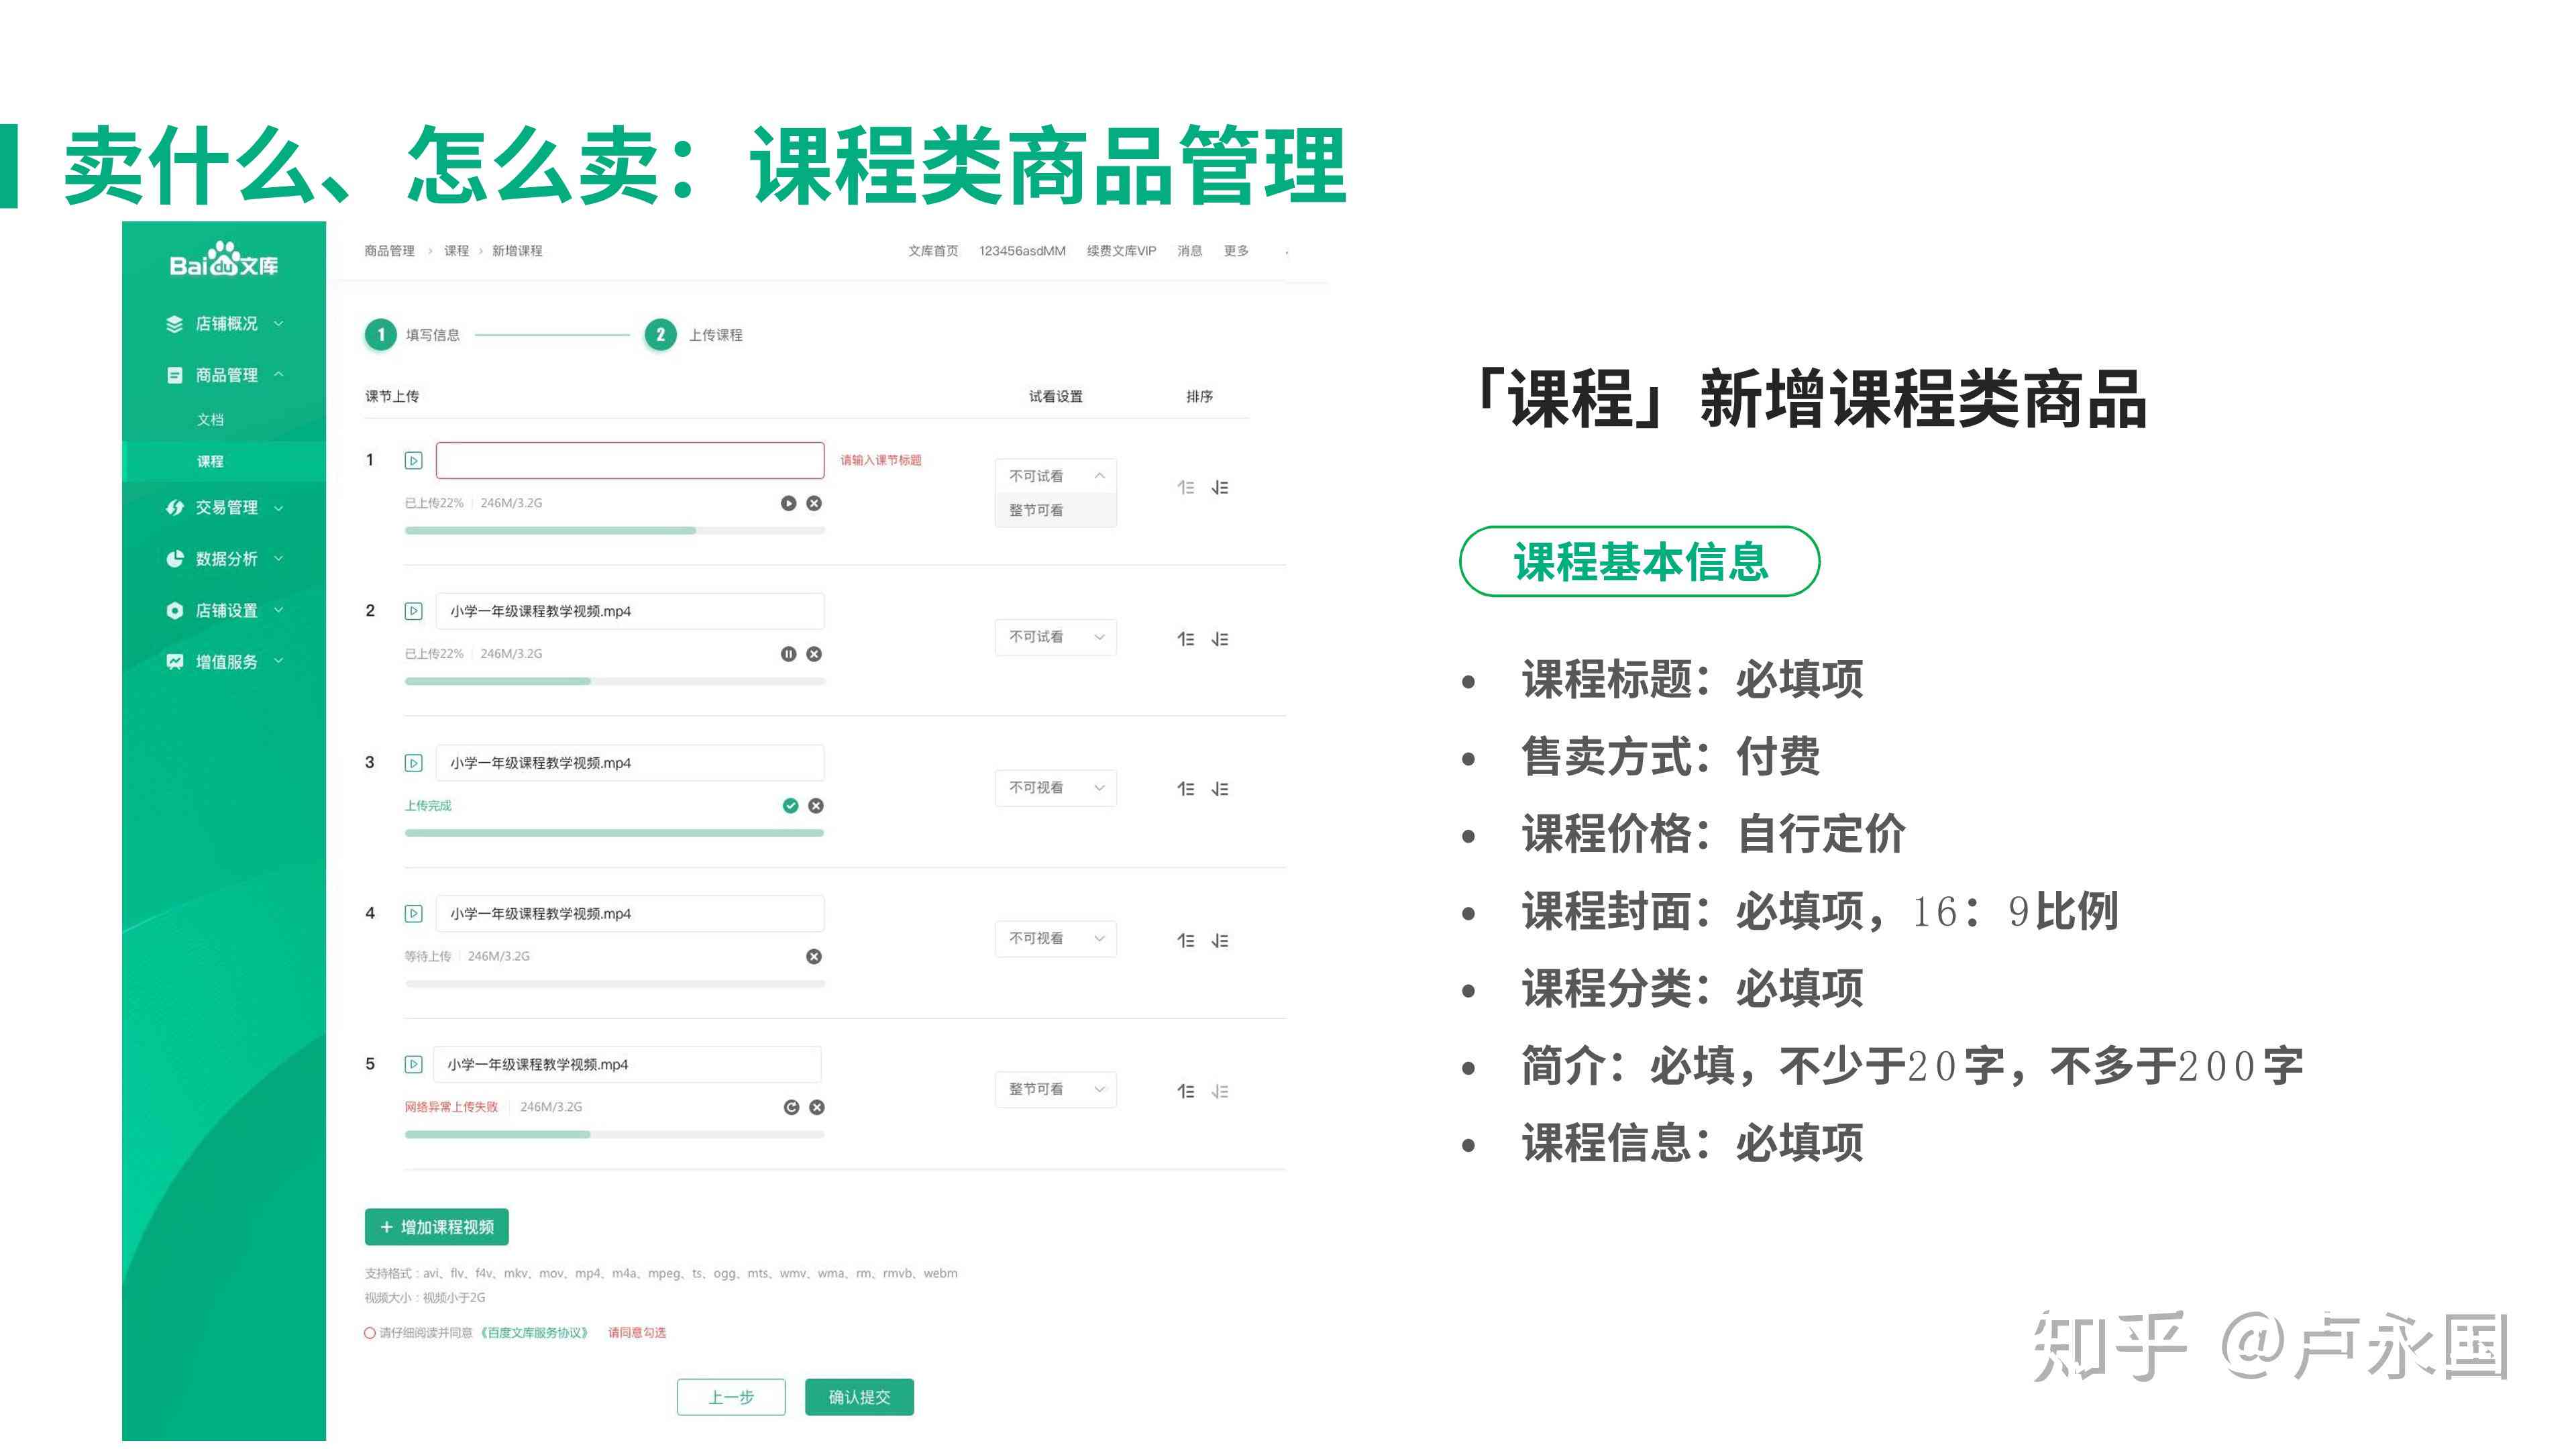Move lesson 5 up in order
The height and width of the screenshot is (1449, 2576).
[x=1186, y=1092]
